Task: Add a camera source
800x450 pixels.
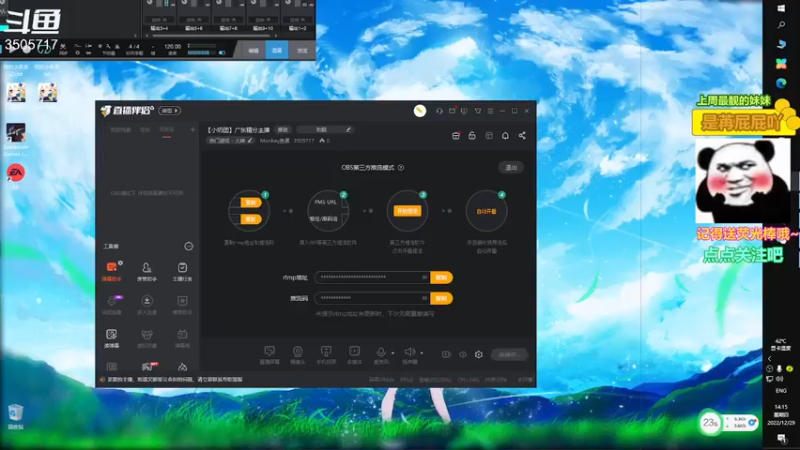Action: pos(297,355)
